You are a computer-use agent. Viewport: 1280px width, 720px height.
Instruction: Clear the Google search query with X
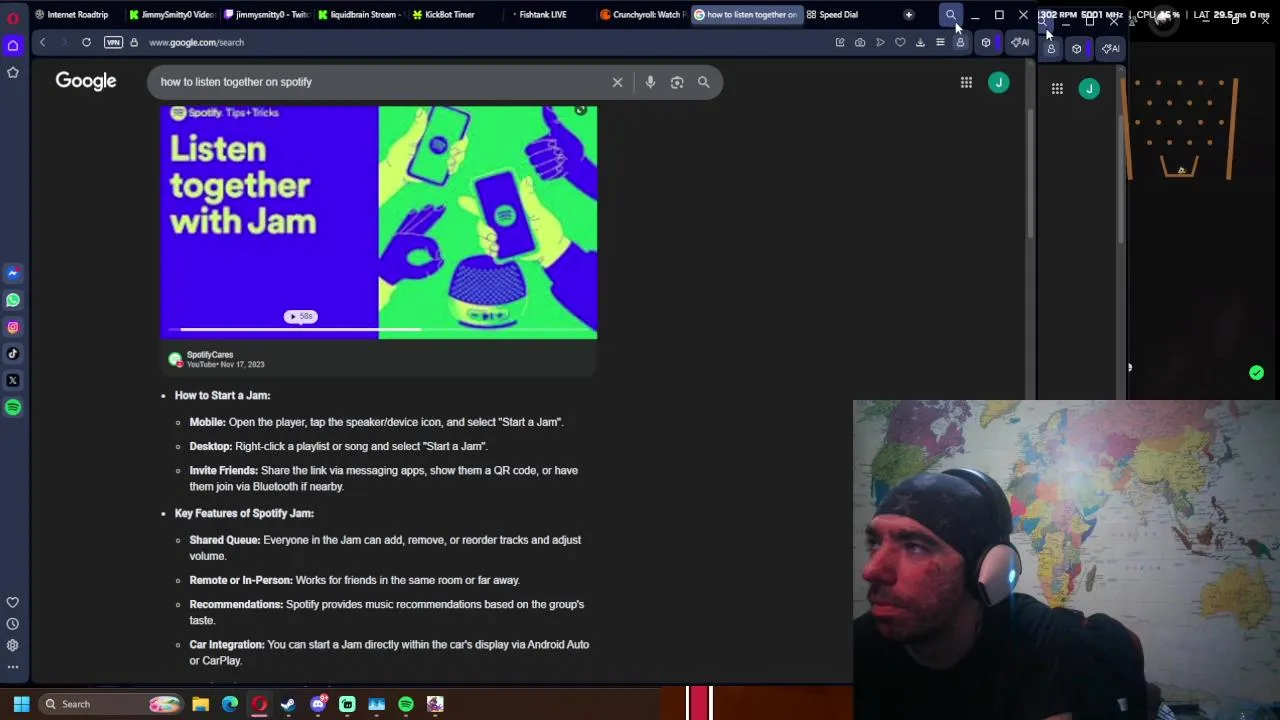(x=617, y=82)
